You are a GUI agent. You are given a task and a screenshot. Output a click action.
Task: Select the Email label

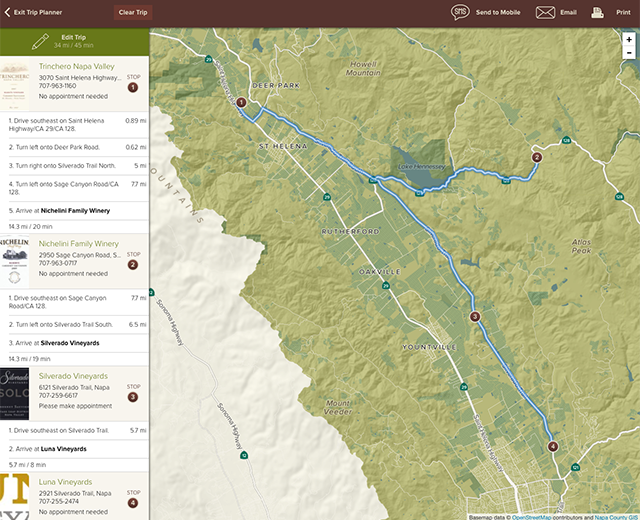(x=568, y=12)
